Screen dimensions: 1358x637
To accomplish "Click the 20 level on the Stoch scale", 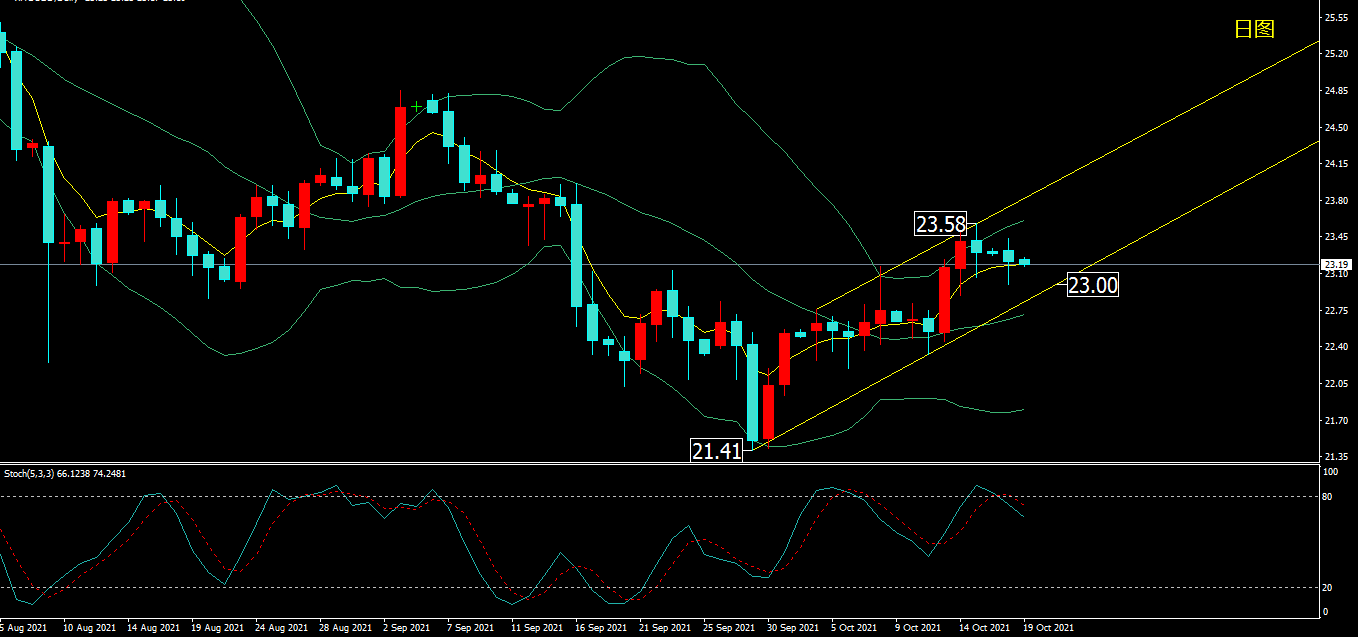I will tap(1328, 587).
